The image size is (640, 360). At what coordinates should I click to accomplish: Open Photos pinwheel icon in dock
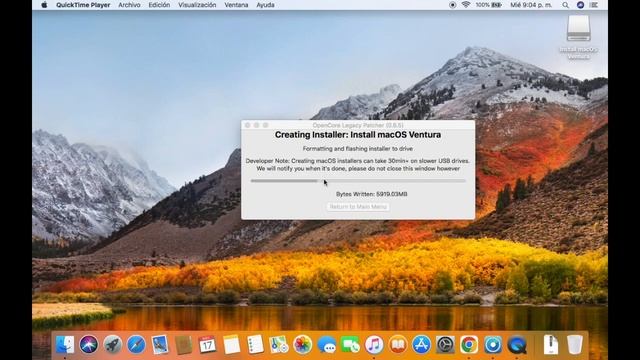302,345
